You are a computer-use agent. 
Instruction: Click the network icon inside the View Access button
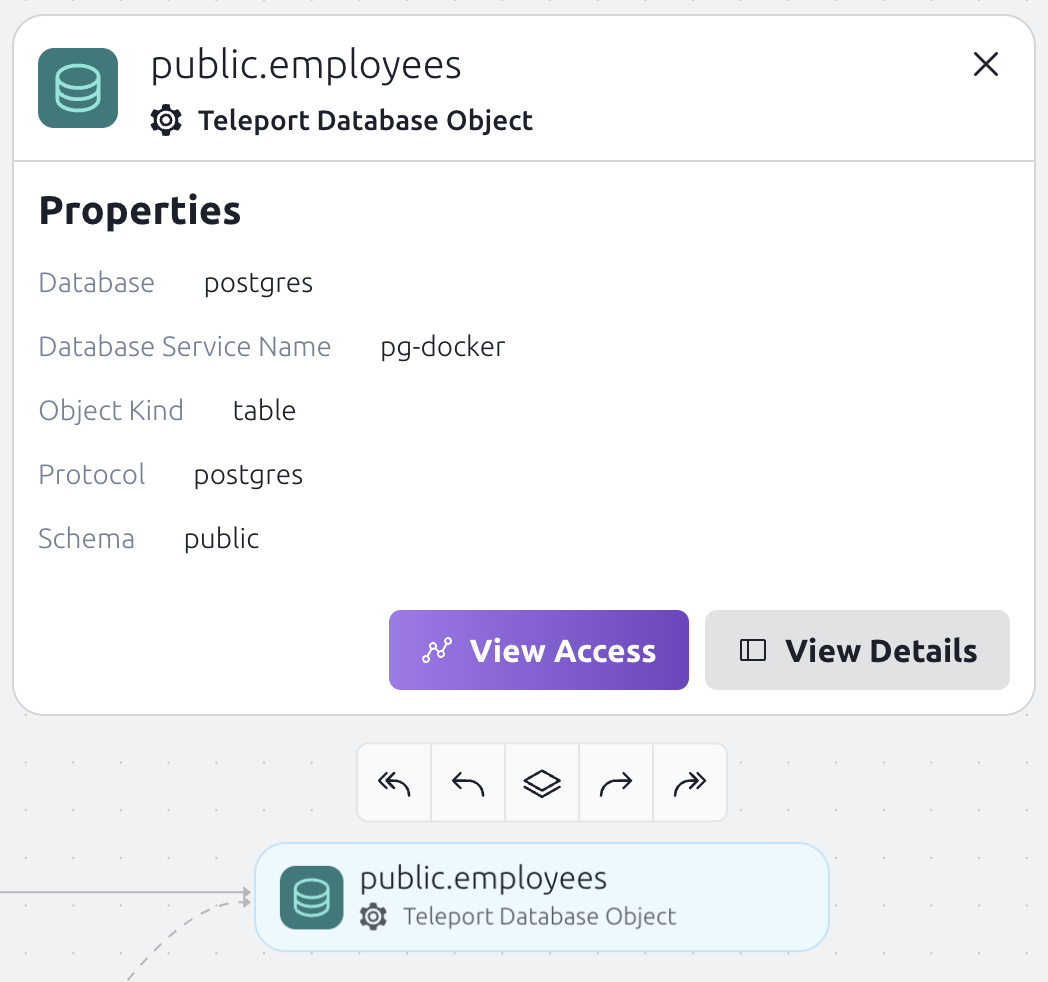436,650
